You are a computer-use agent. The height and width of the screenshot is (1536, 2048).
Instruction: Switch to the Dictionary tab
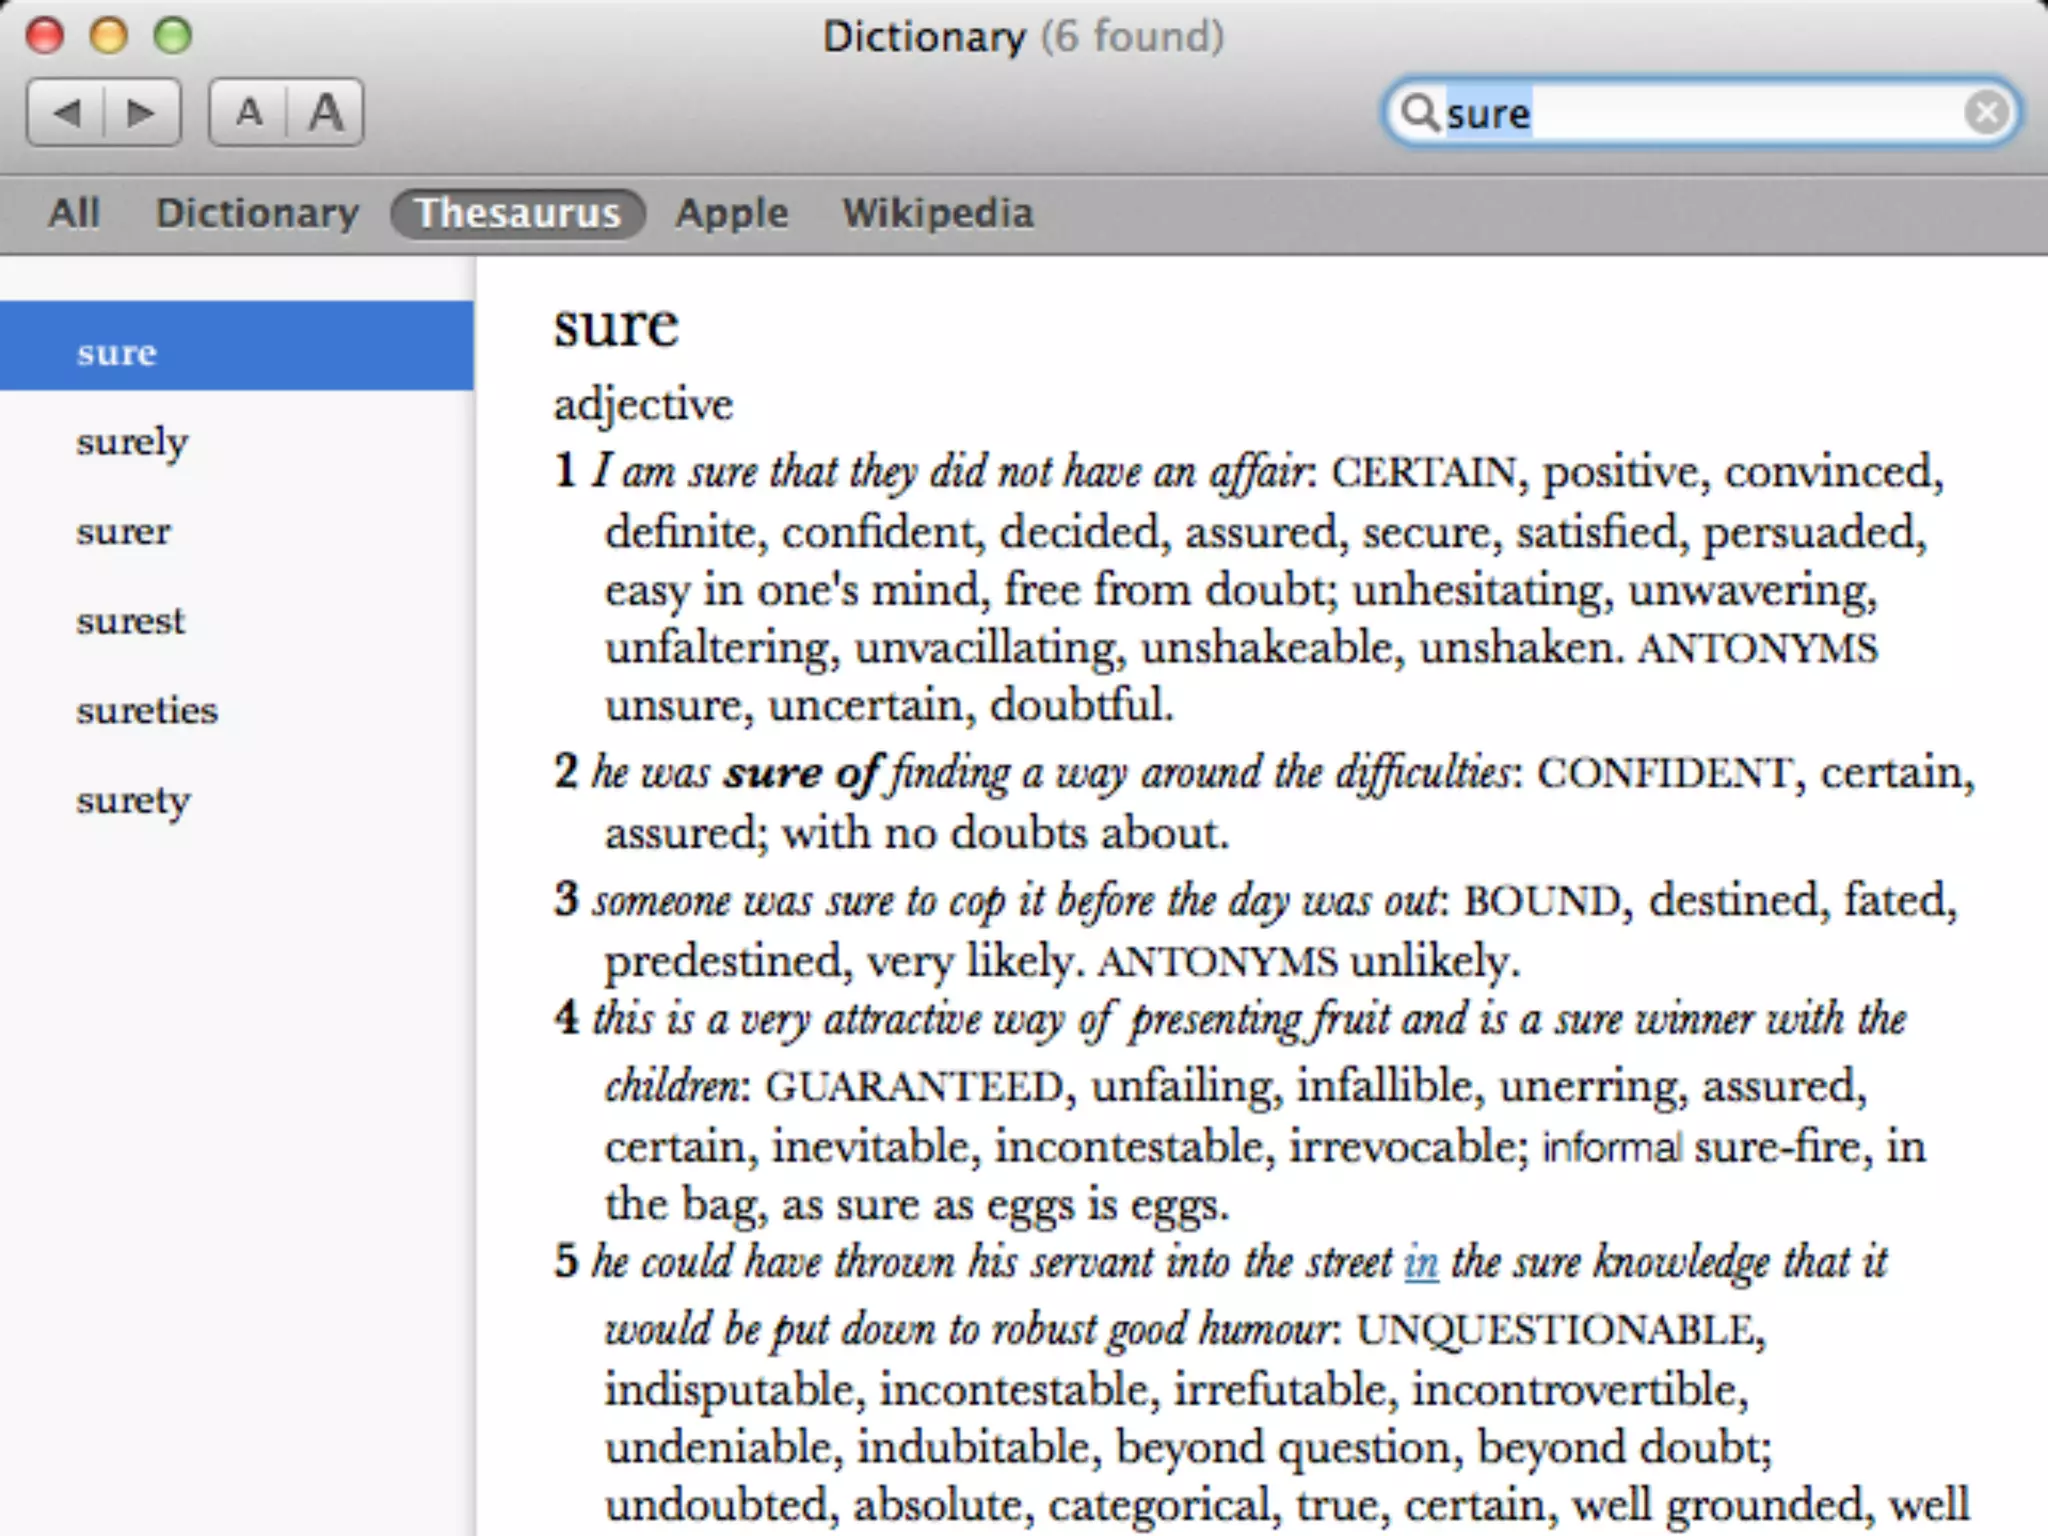tap(257, 213)
